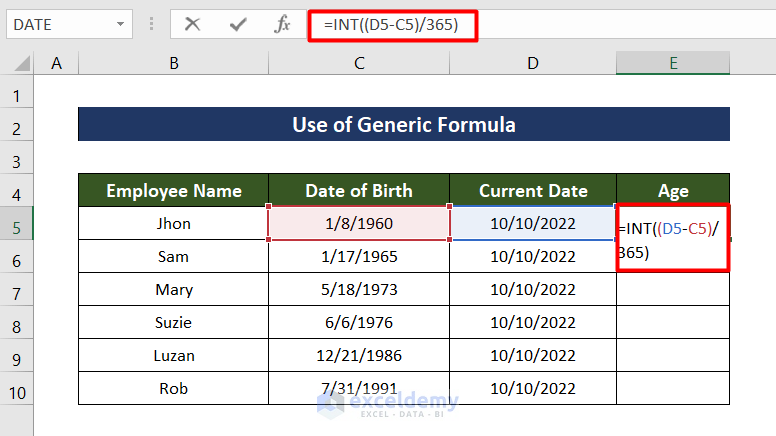Select column C header

tap(359, 63)
